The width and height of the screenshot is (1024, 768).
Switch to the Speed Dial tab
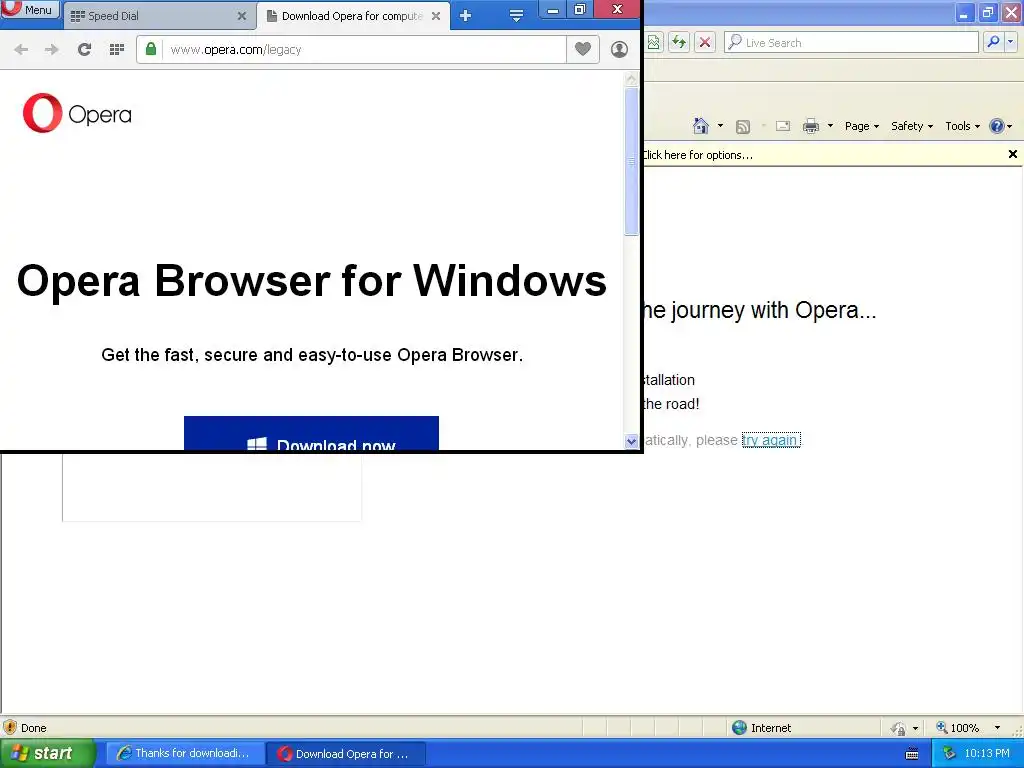157,16
